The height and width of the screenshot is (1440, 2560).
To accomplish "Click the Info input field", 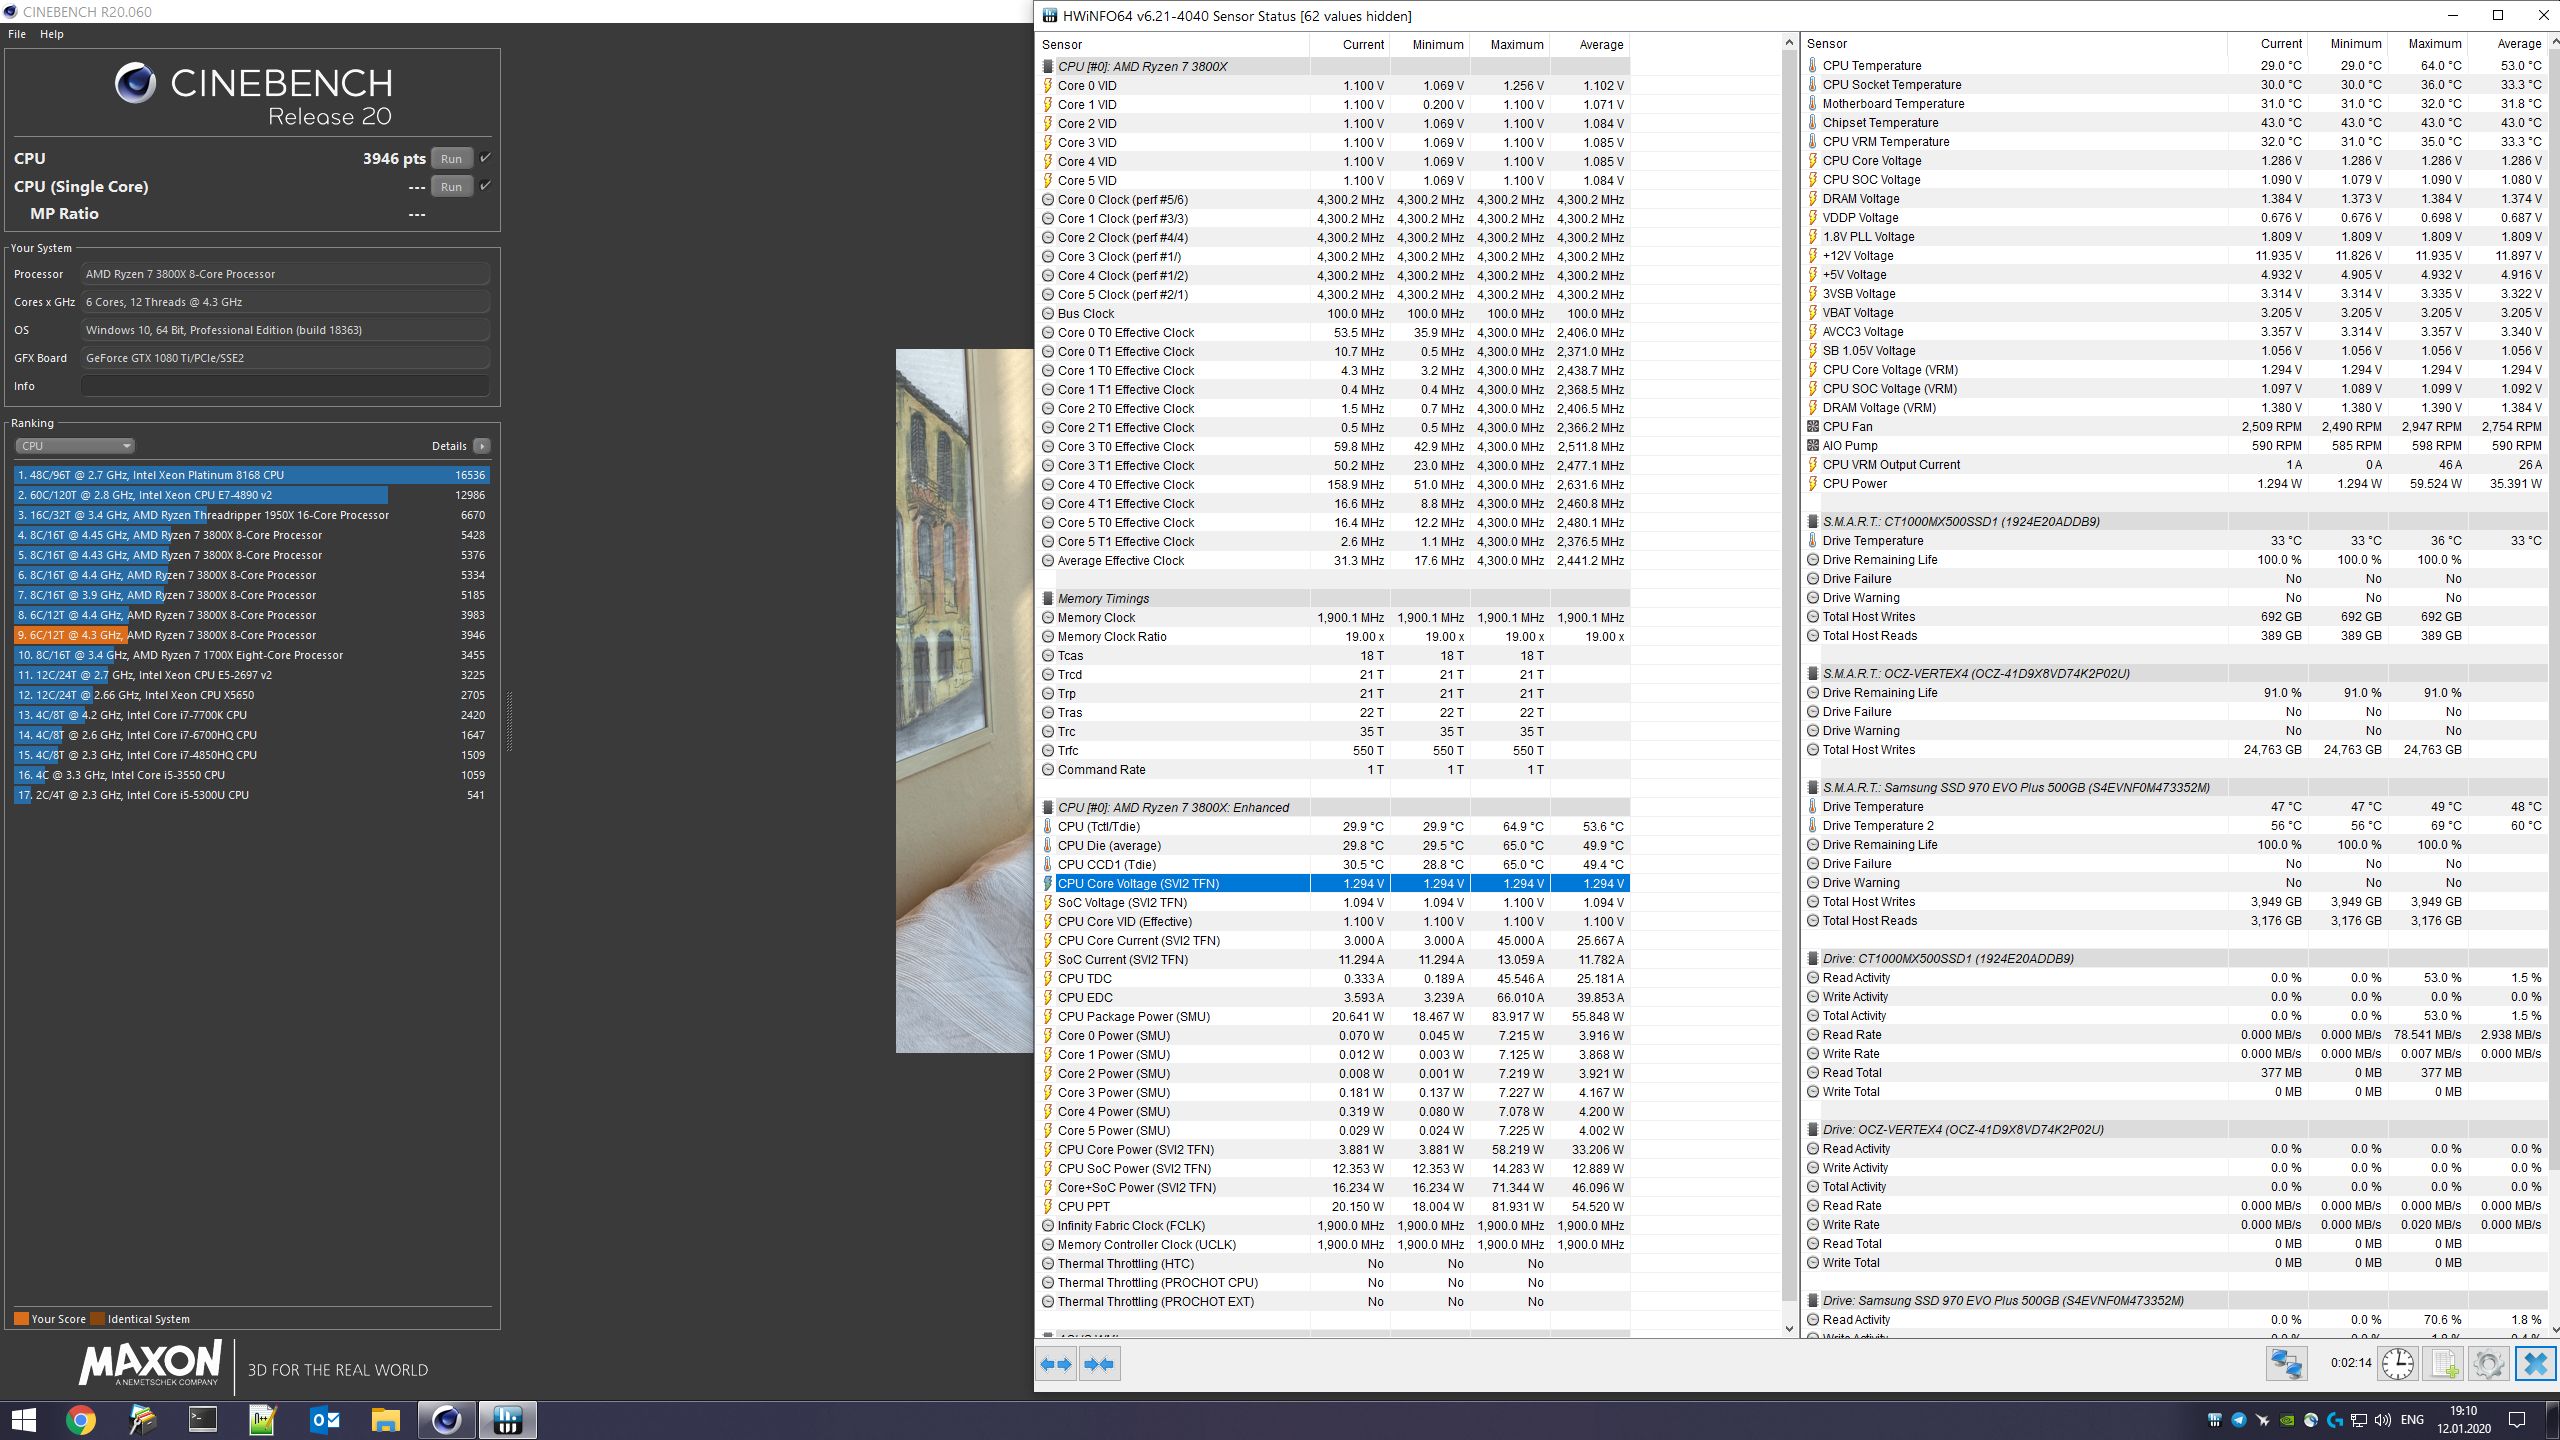I will 285,386.
